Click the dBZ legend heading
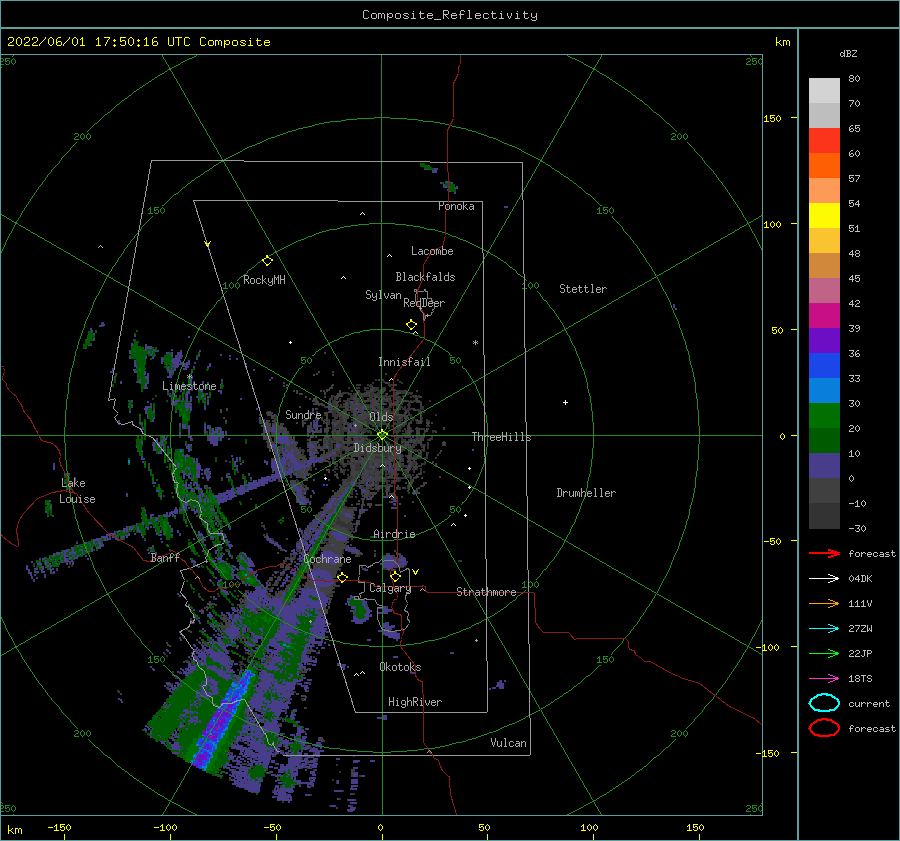The width and height of the screenshot is (900, 841). pyautogui.click(x=848, y=53)
